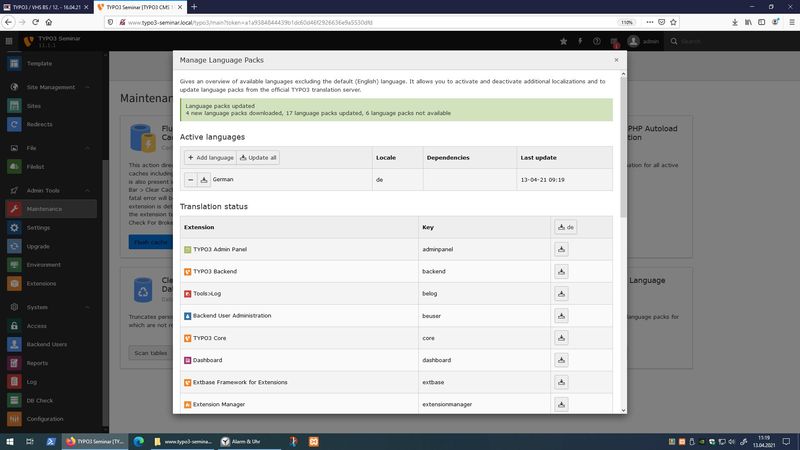Download language pack for Dashboard extension
800x450 pixels.
click(x=561, y=360)
